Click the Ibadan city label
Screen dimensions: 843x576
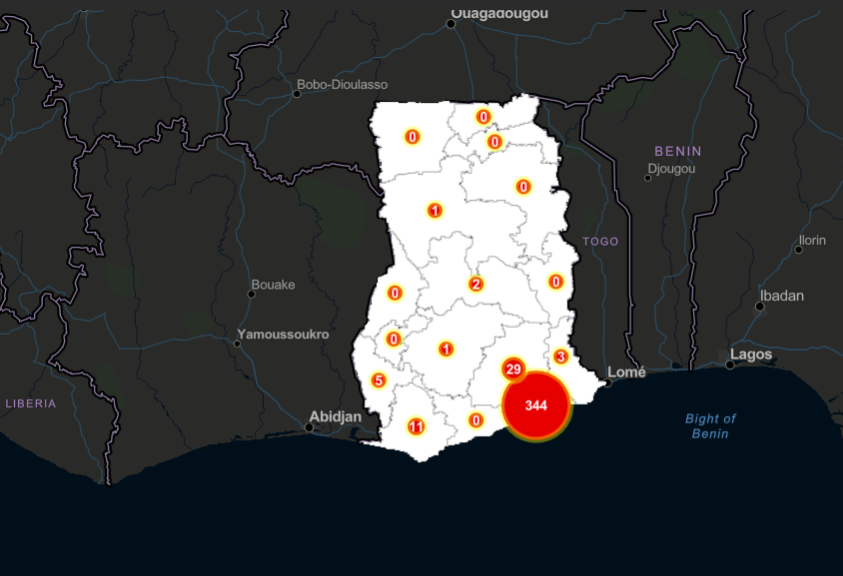tap(782, 296)
